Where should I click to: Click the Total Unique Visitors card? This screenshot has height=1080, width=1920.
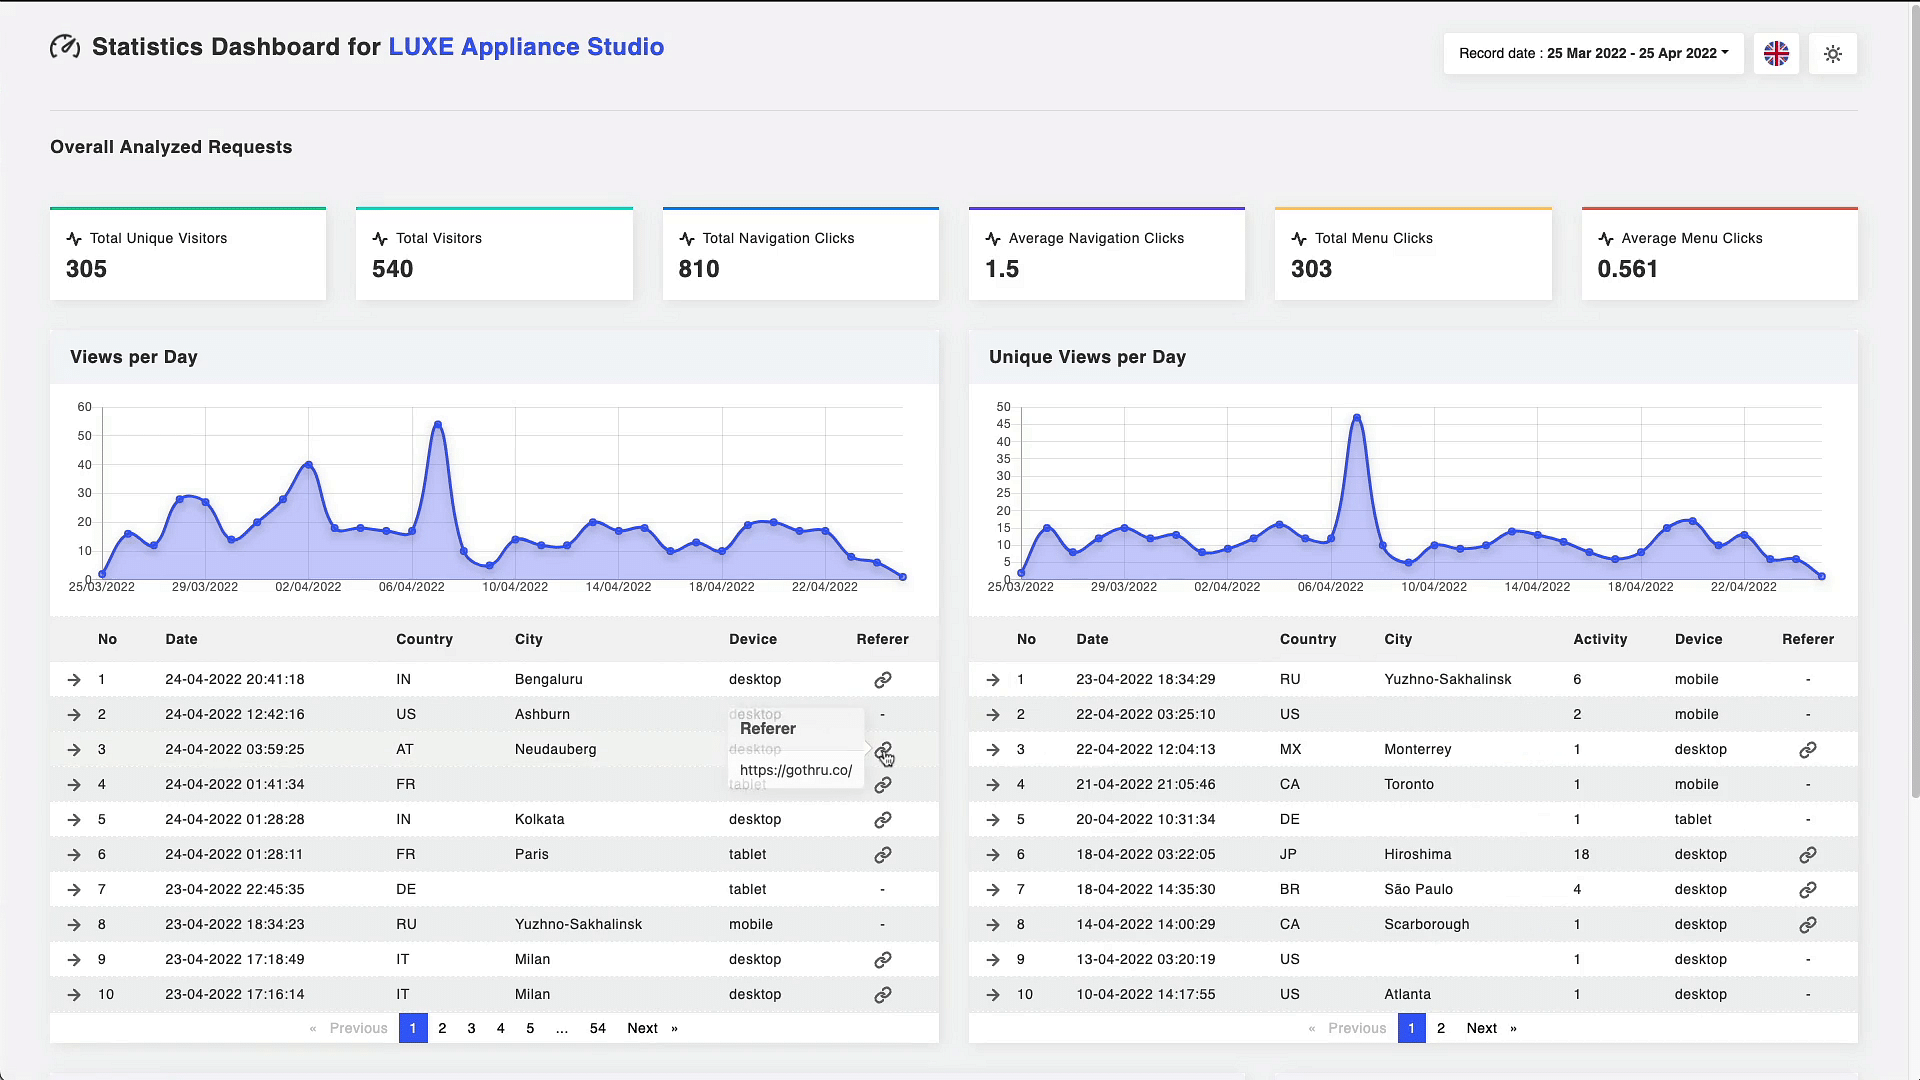click(x=188, y=254)
